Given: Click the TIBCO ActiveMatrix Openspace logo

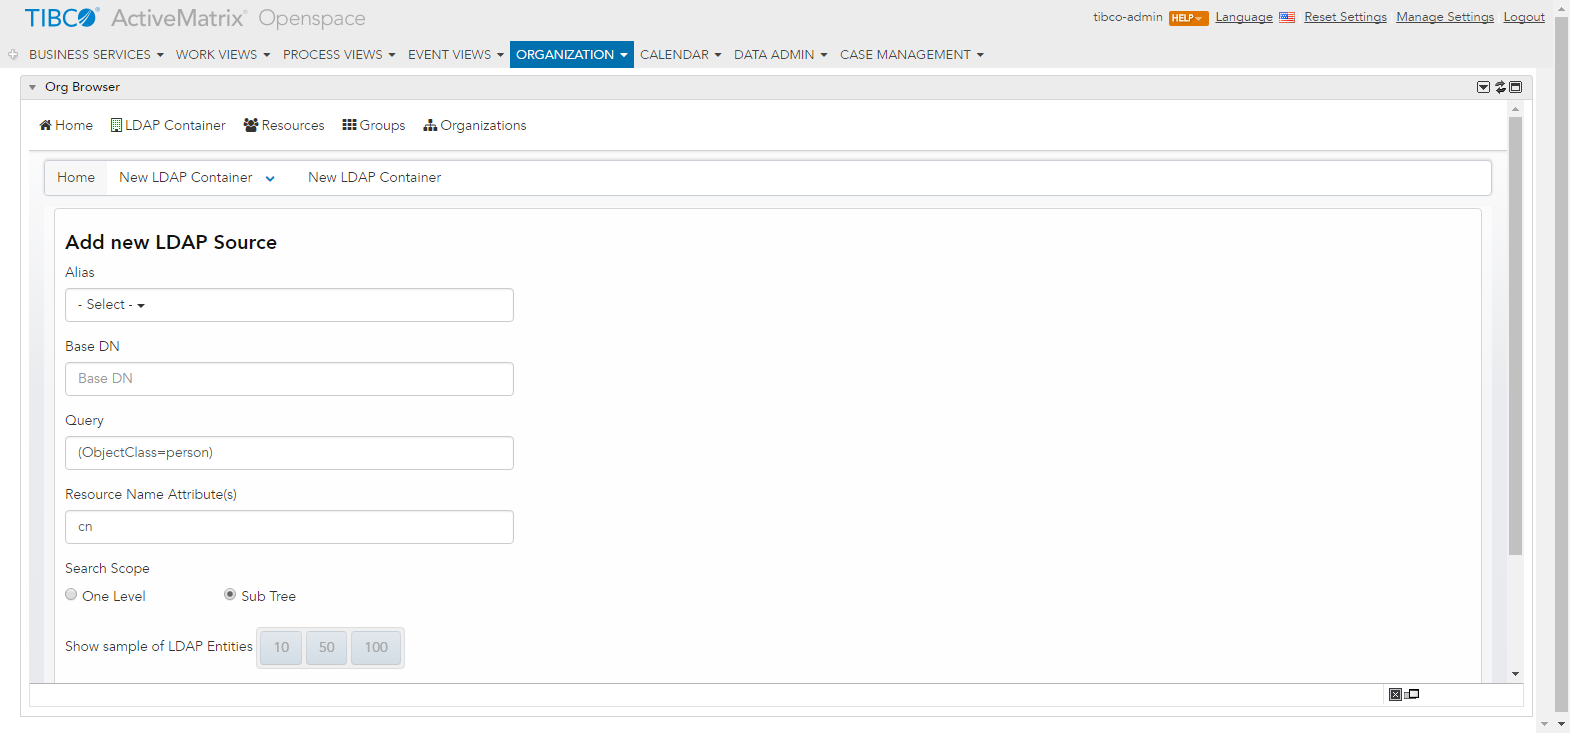Looking at the screenshot, I should click(x=195, y=18).
